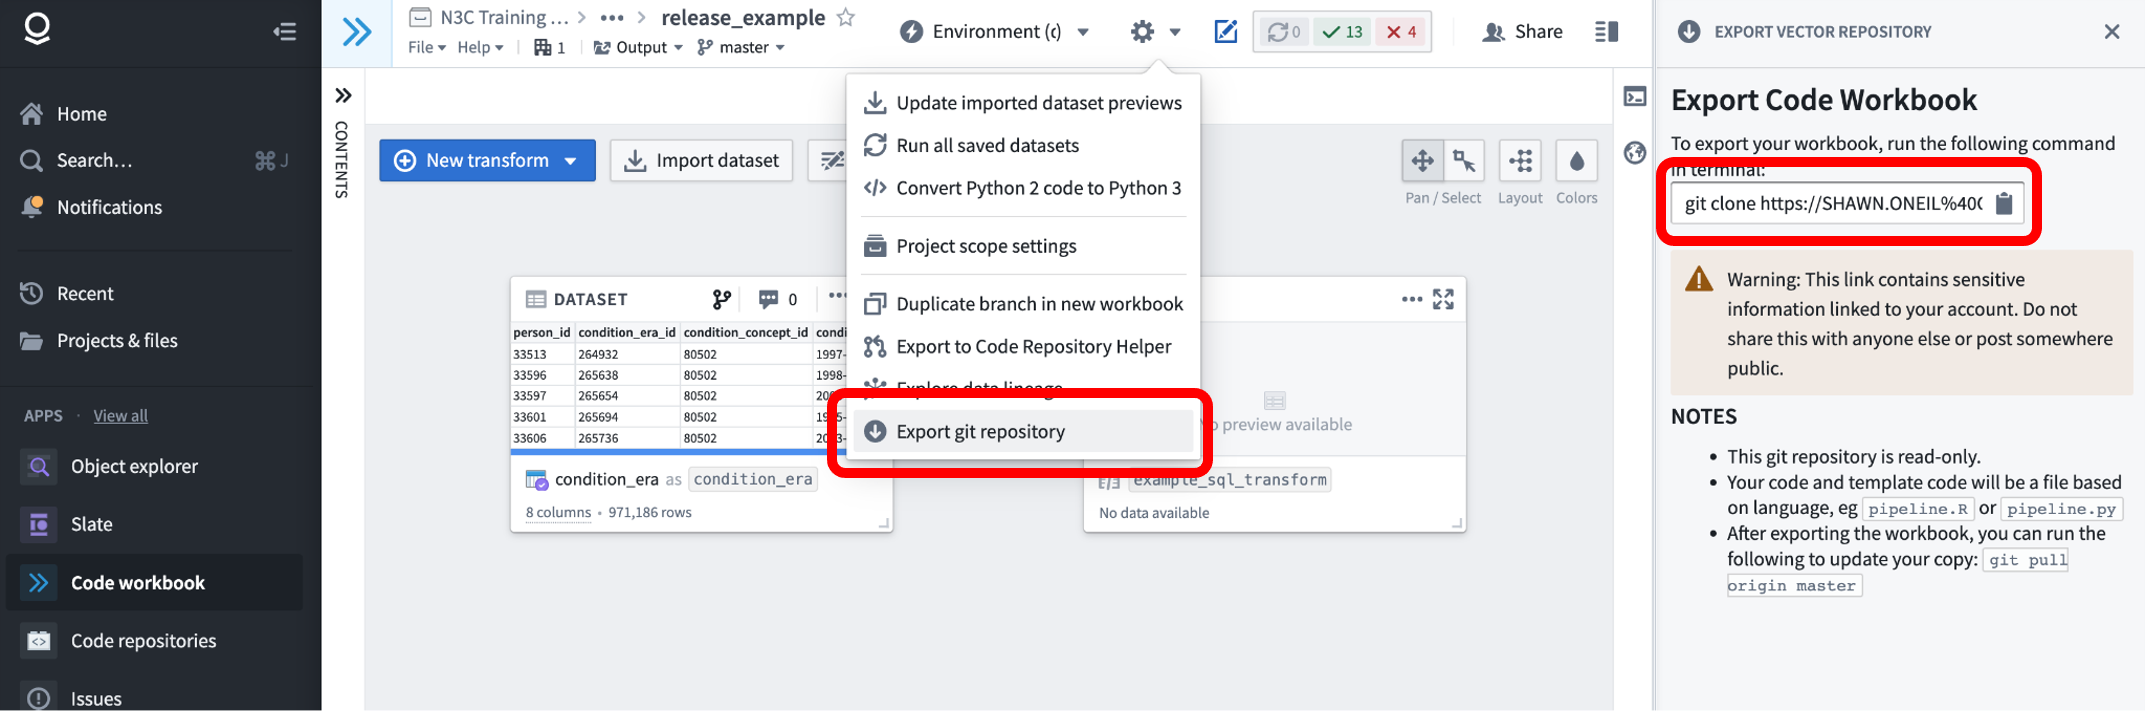Image resolution: width=2145 pixels, height=715 pixels.
Task: Open the settings gear menu
Action: pyautogui.click(x=1155, y=32)
